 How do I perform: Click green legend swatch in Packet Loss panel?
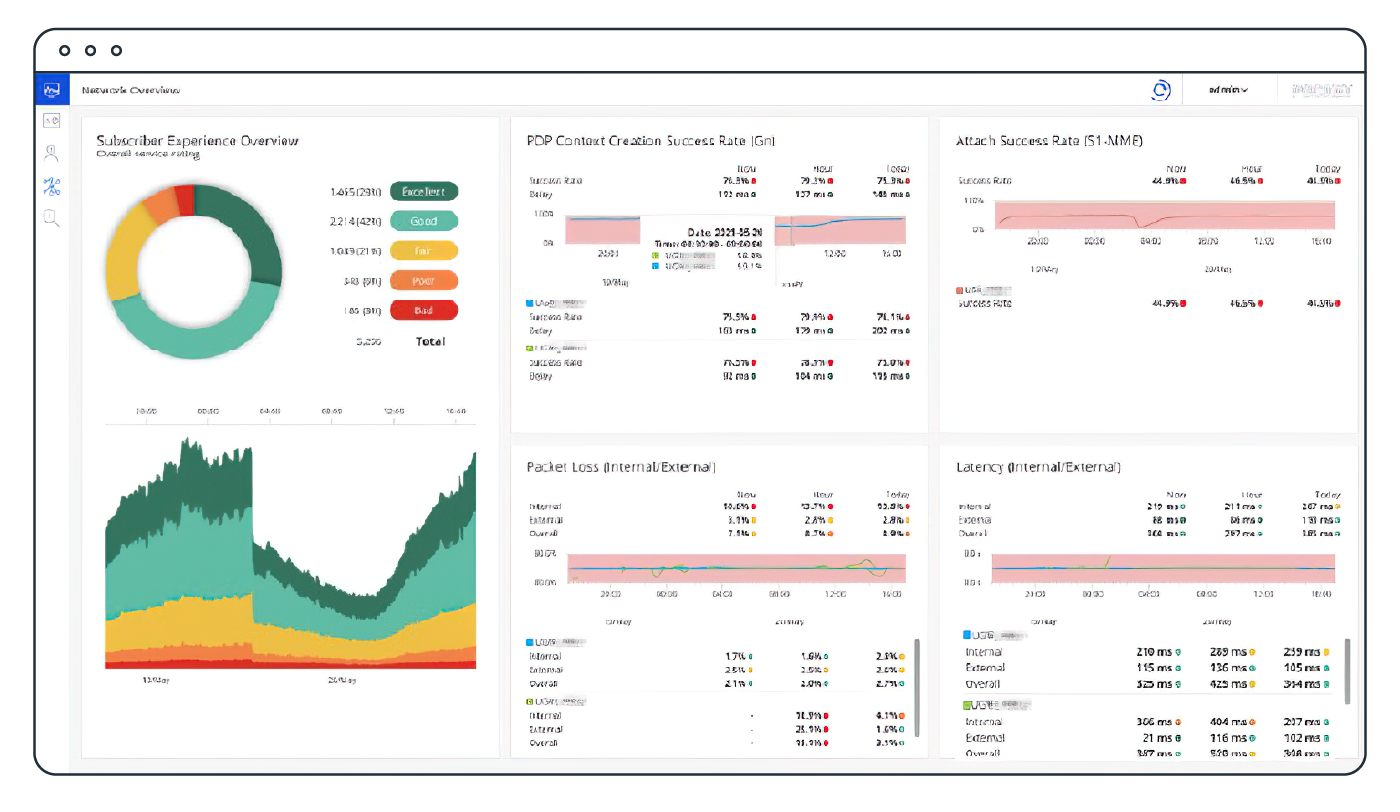tap(530, 702)
